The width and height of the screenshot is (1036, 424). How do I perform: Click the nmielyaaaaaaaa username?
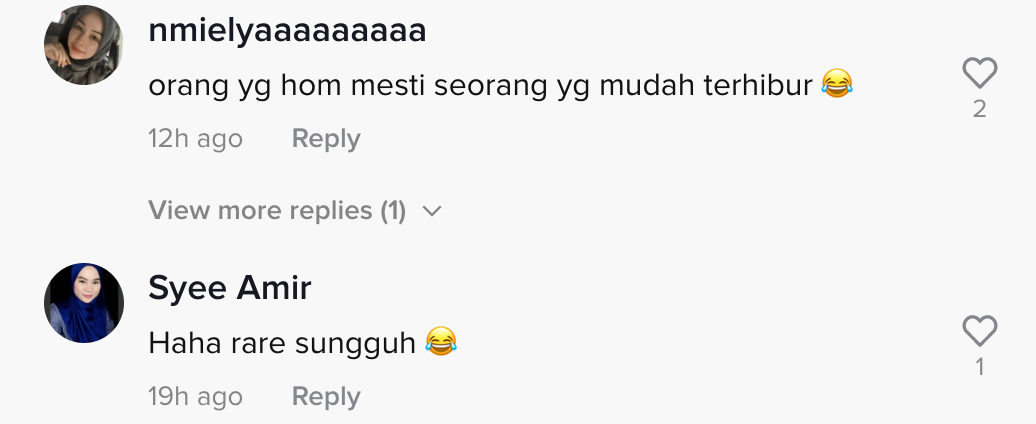pyautogui.click(x=287, y=31)
